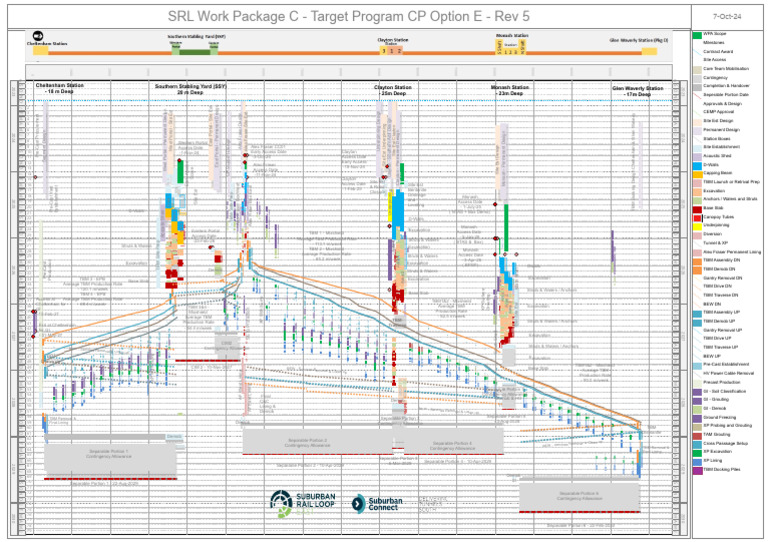This screenshot has width=768, height=542.
Task: Click the yellow Cheltenham Station block on alignment strip
Action: [41, 51]
